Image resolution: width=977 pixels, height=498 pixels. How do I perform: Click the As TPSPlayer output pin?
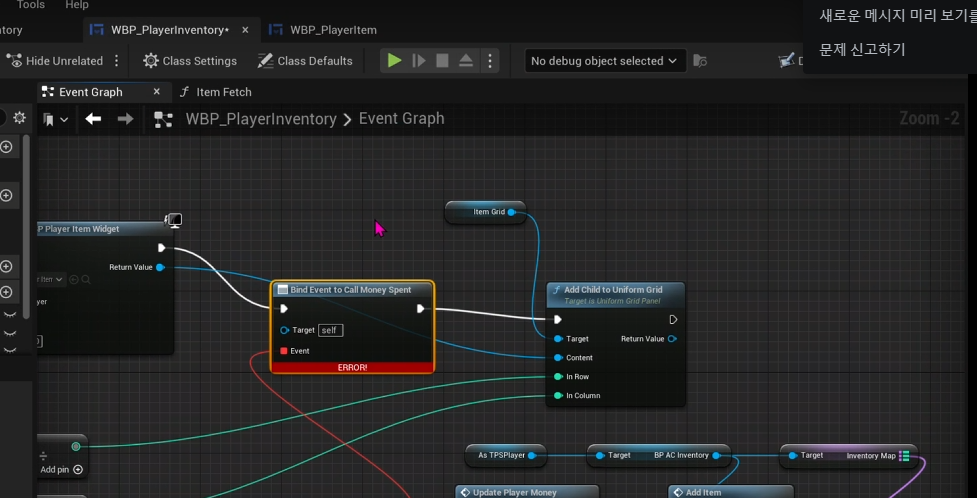[532, 456]
